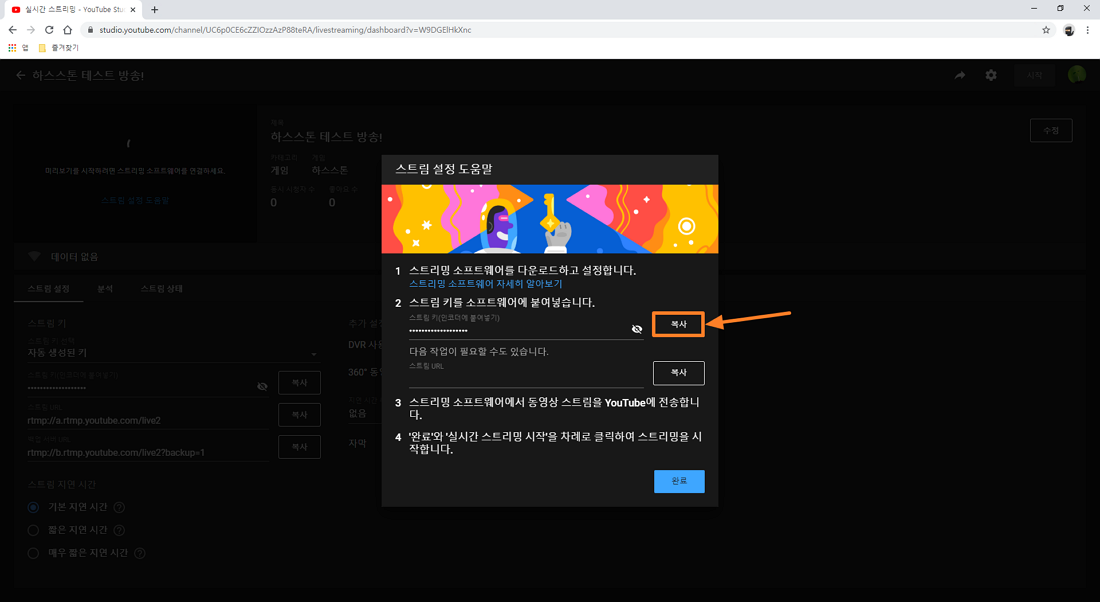1100x602 pixels.
Task: Open the Chrome profile avatar
Action: click(x=1069, y=30)
